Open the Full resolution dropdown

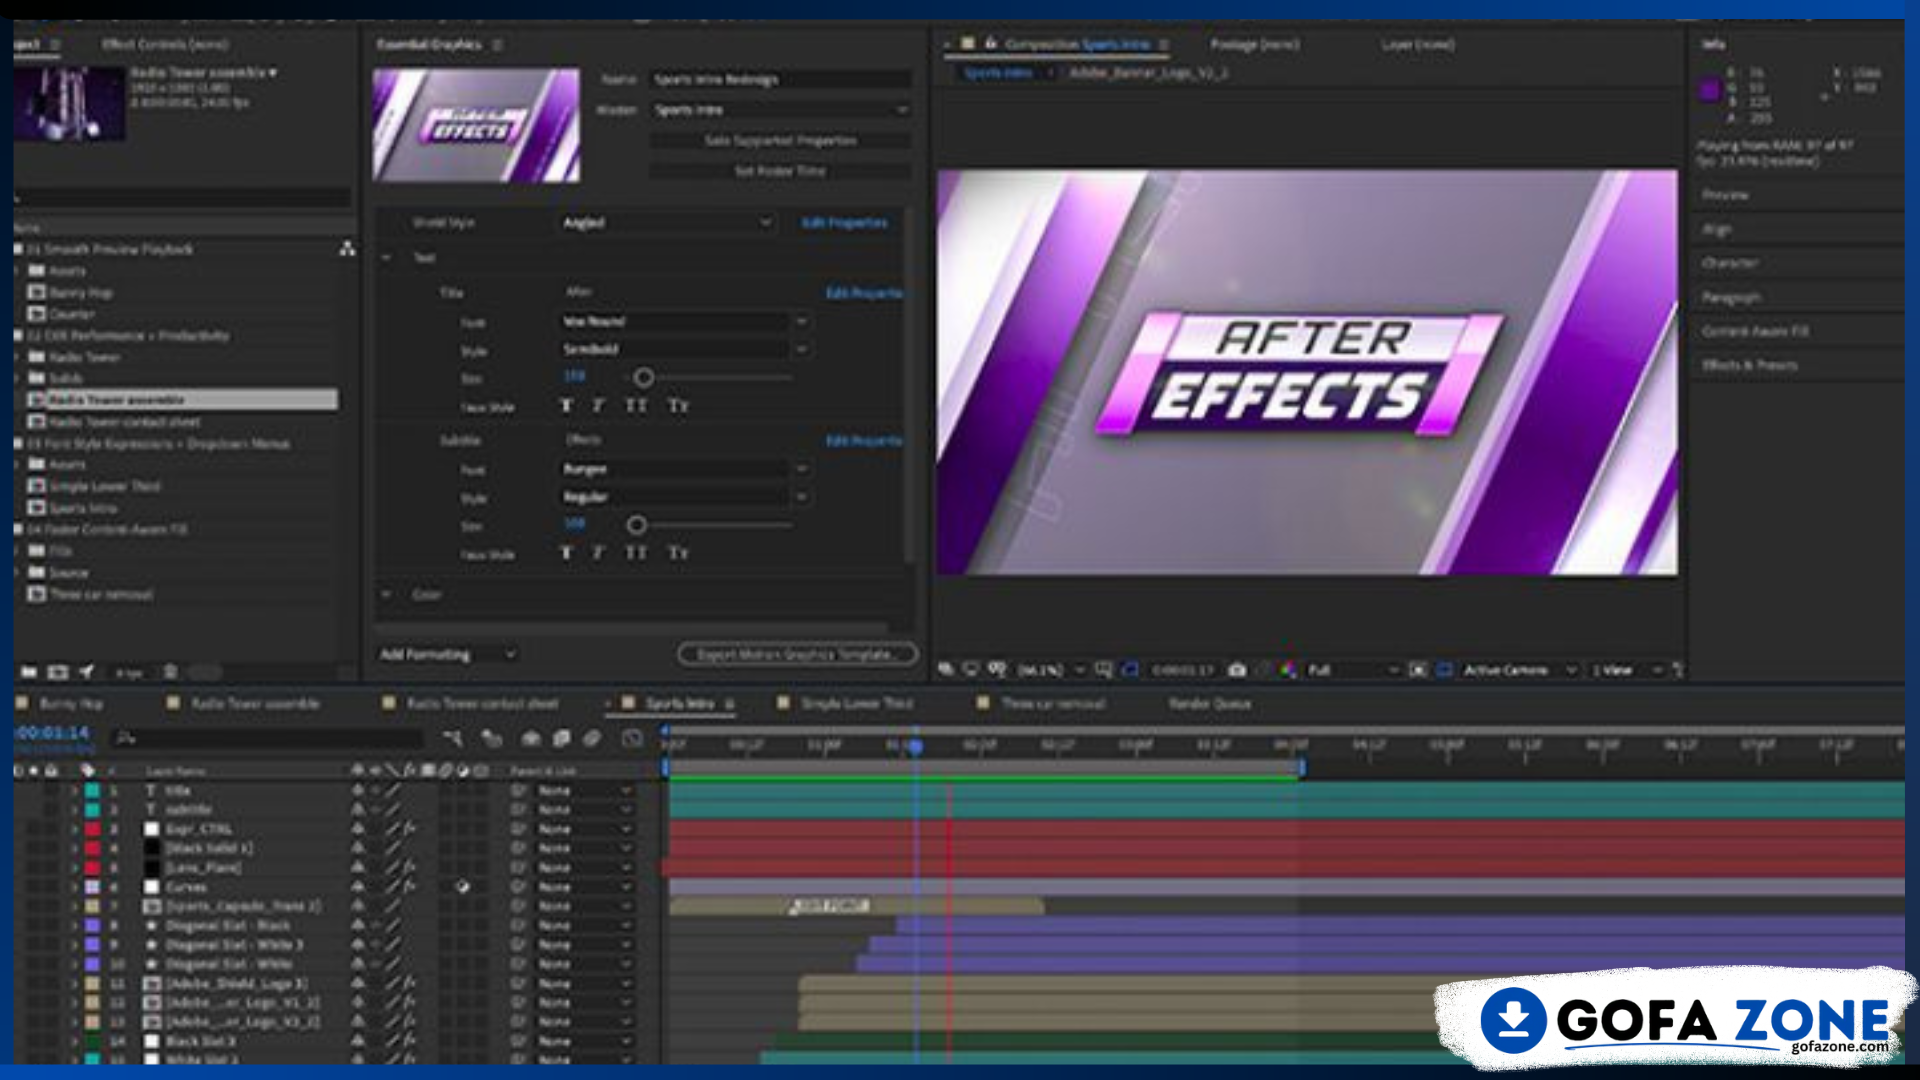coord(1352,669)
